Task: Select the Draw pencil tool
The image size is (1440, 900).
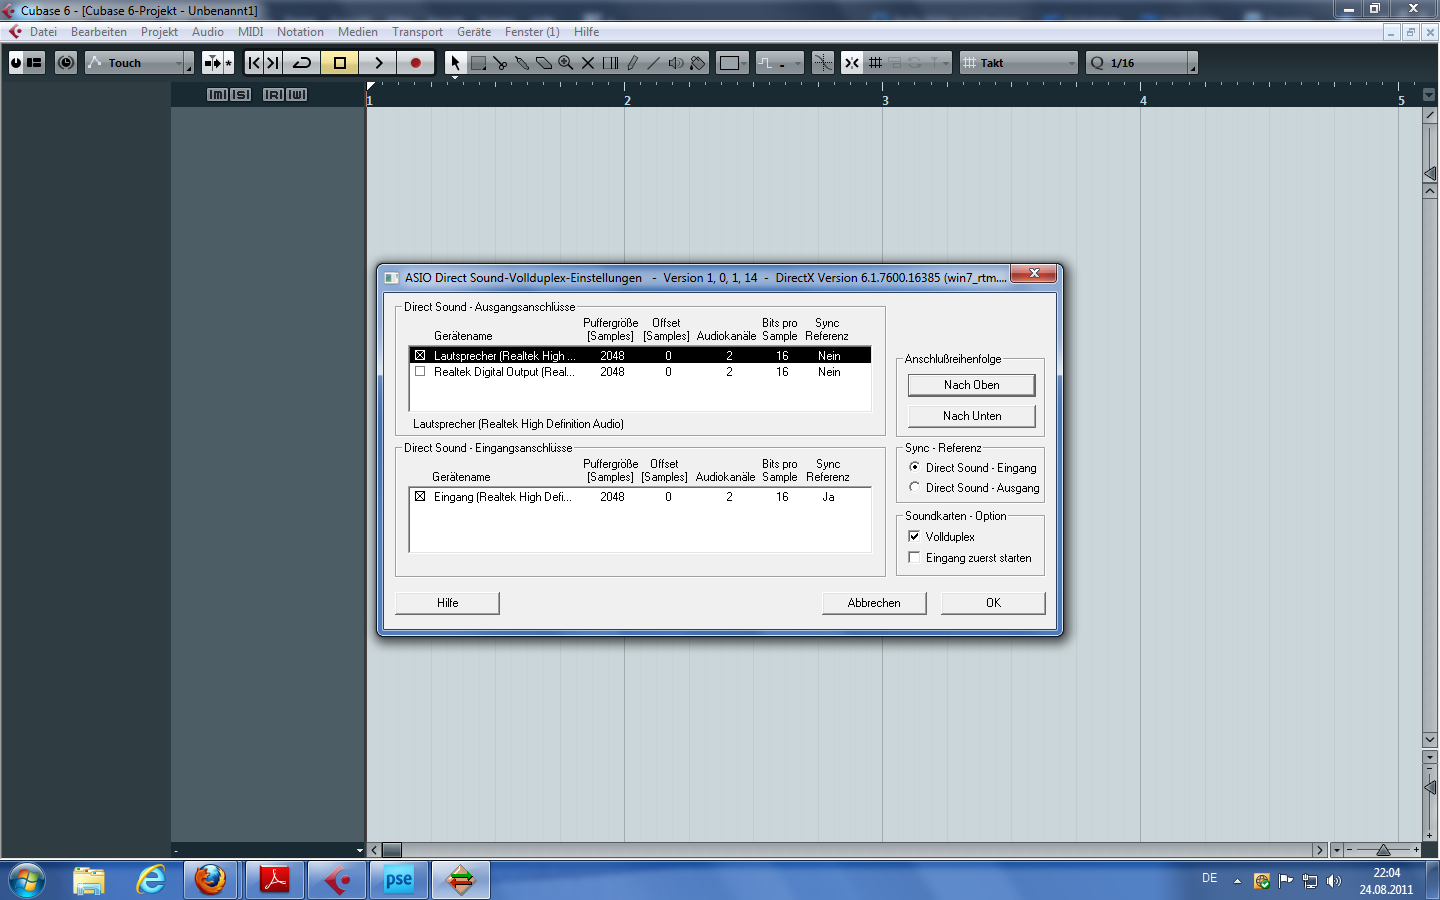Action: (x=632, y=63)
